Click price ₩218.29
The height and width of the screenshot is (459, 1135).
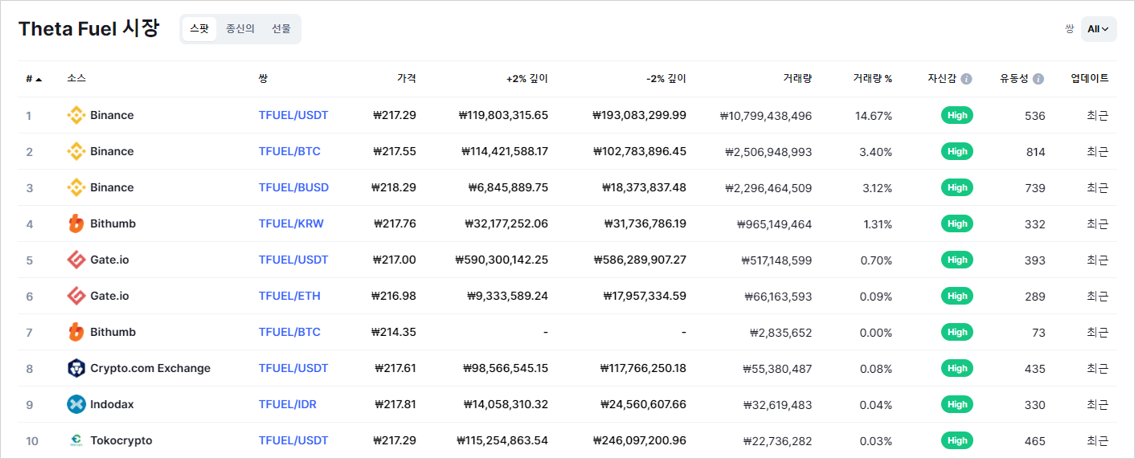click(394, 188)
